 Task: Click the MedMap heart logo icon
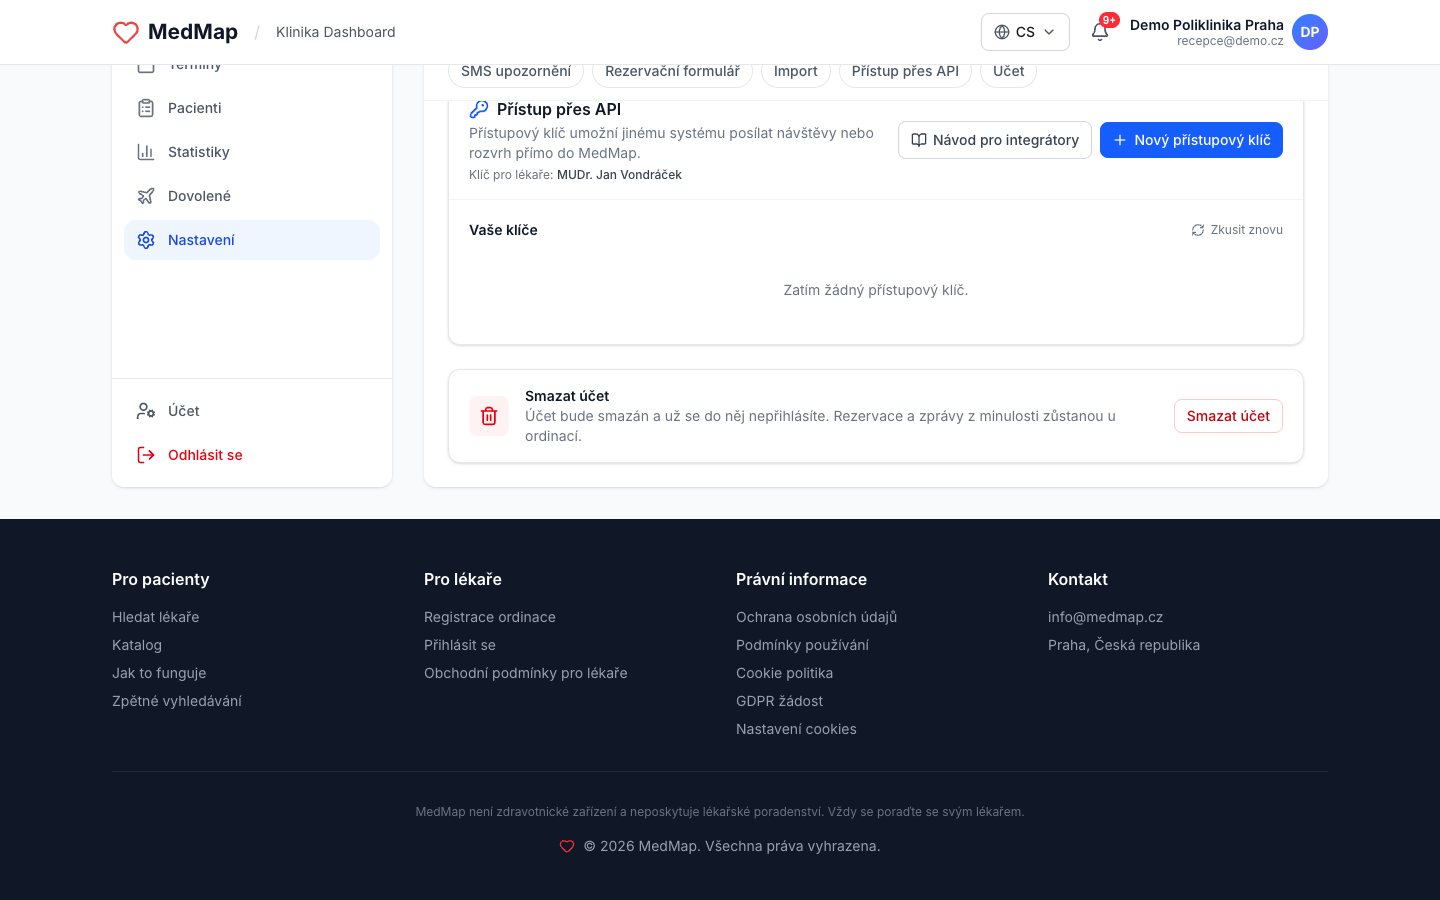126,32
